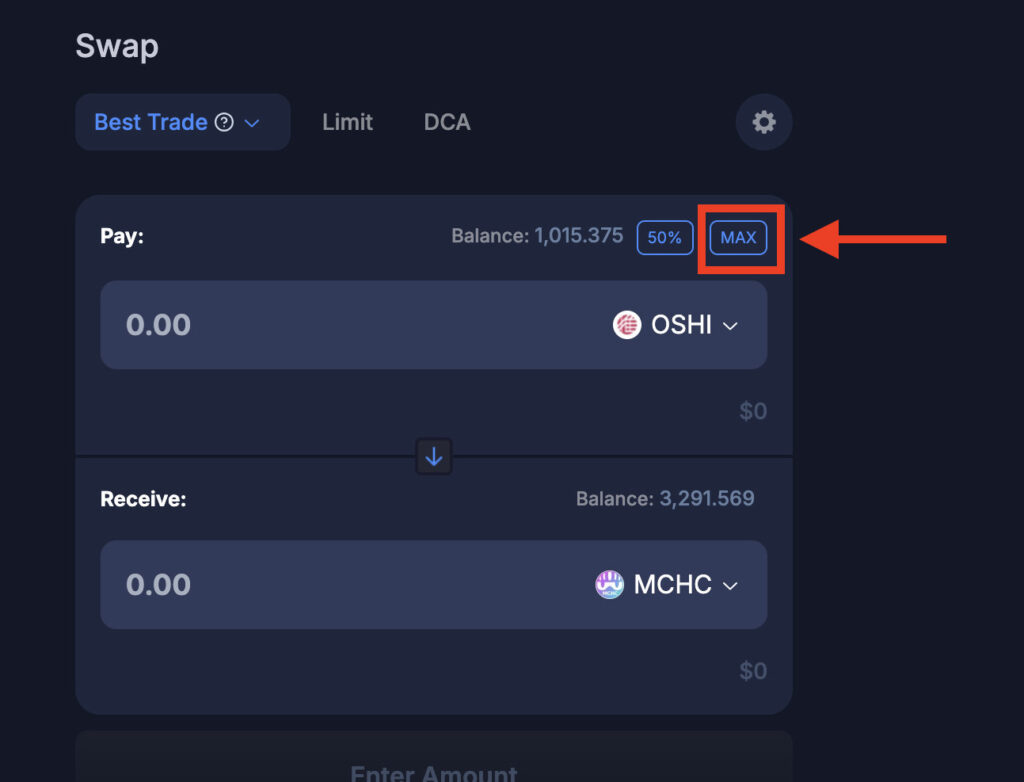Open swap settings gear icon
This screenshot has width=1024, height=782.
763,122
